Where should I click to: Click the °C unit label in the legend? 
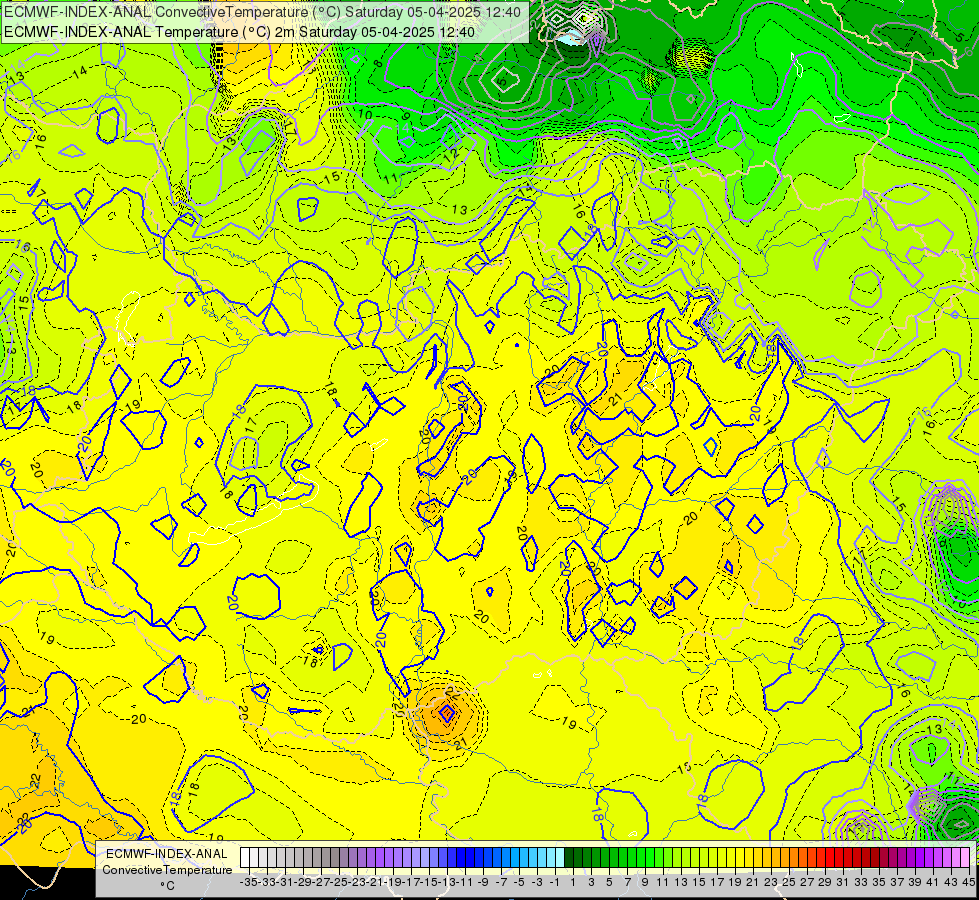click(167, 886)
